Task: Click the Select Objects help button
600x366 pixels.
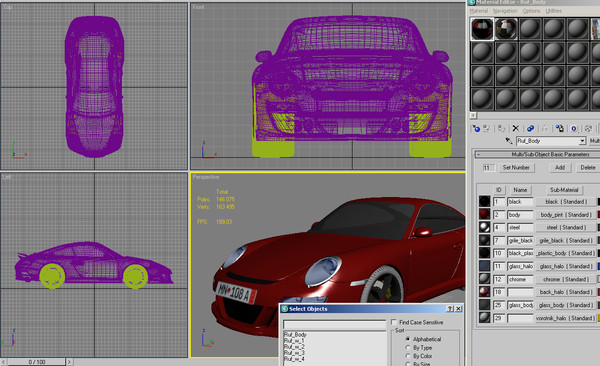Action: (450, 309)
